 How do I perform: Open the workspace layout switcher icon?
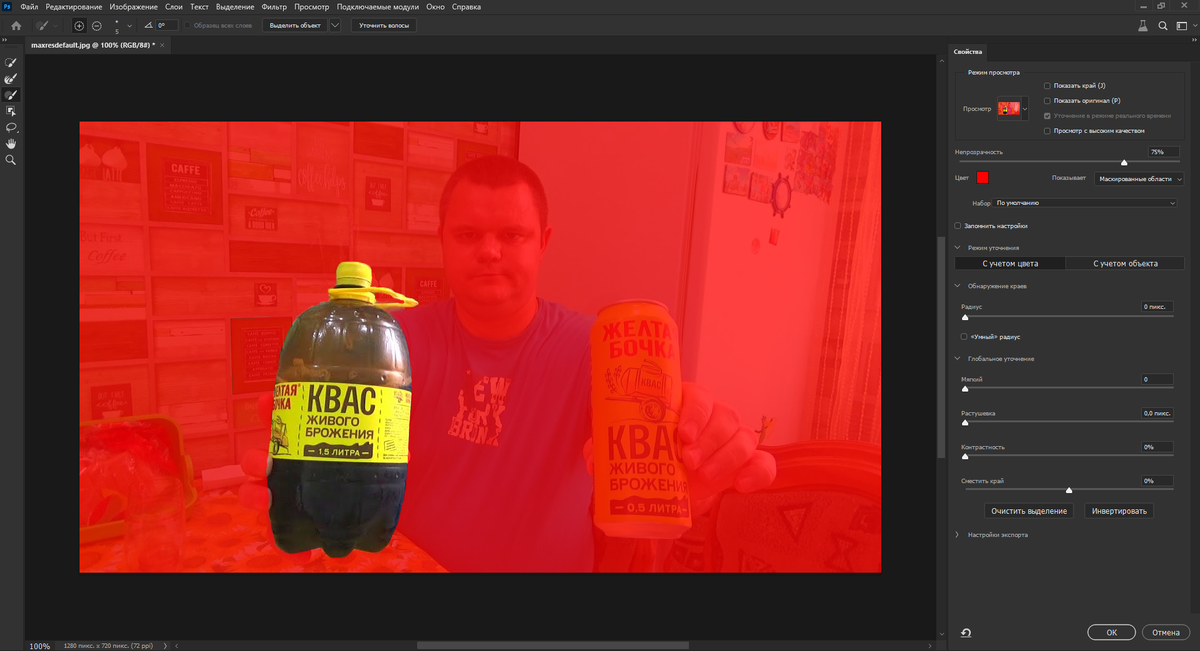coord(1184,25)
